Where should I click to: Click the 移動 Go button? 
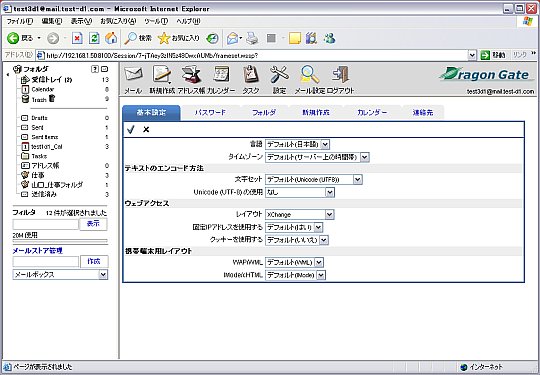tap(493, 55)
